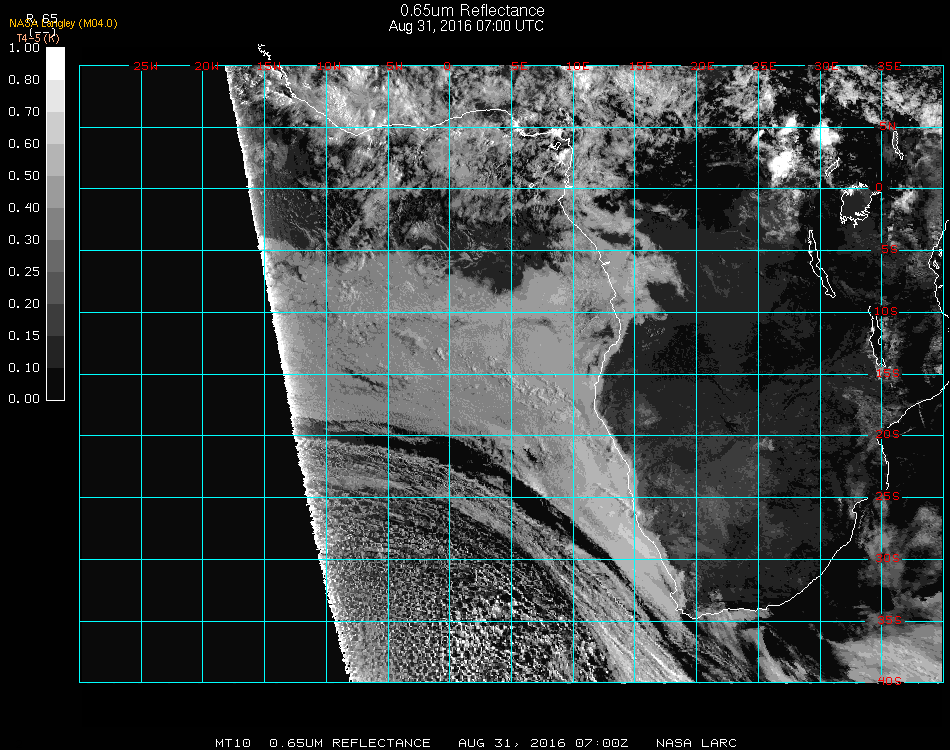Select the 0.20 color scale value

(24, 304)
